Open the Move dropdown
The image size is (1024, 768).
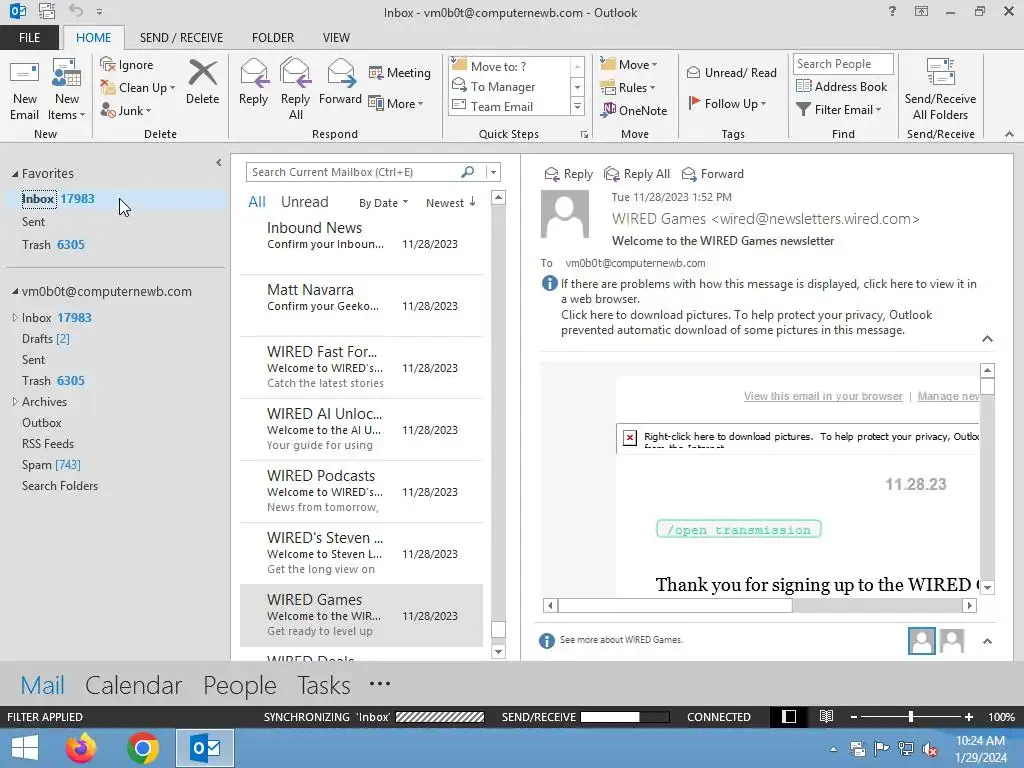click(629, 64)
